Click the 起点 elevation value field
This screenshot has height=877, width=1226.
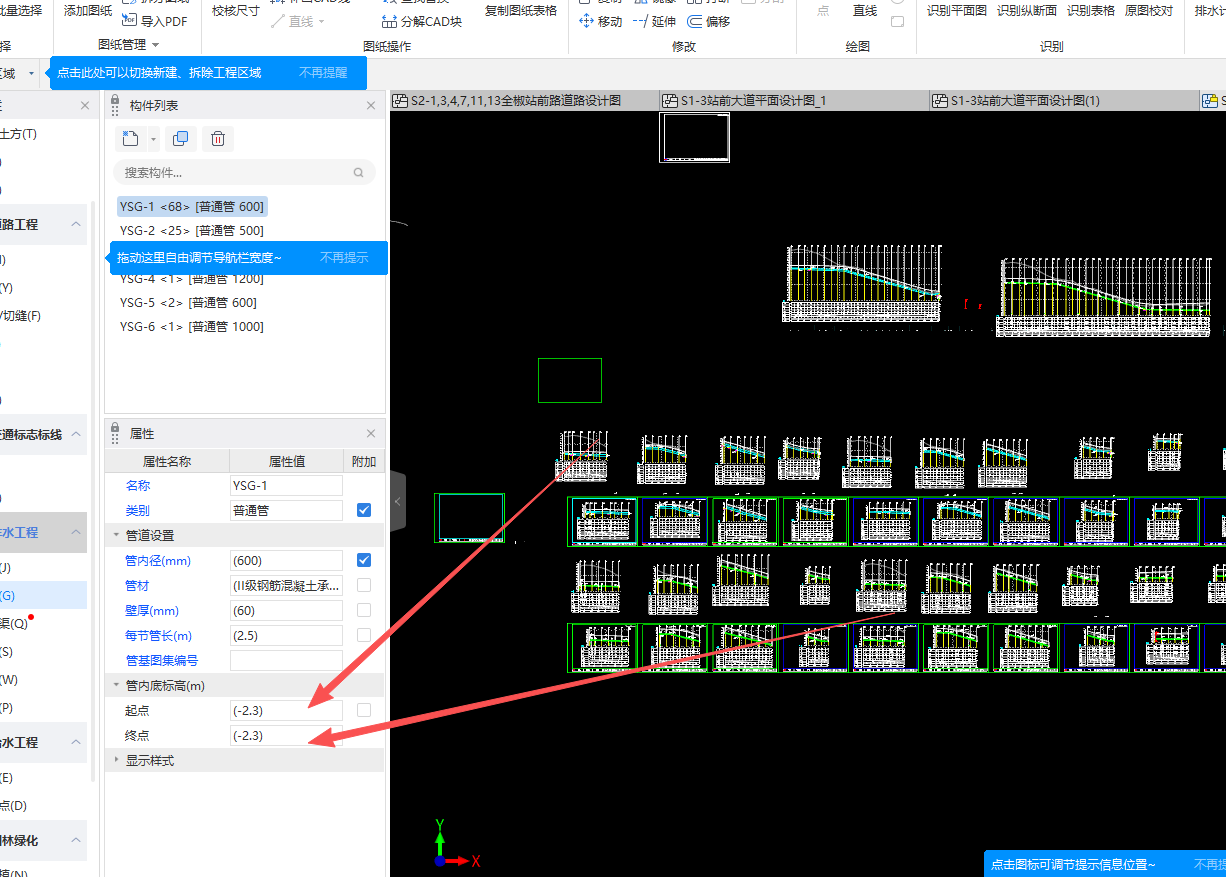point(286,710)
